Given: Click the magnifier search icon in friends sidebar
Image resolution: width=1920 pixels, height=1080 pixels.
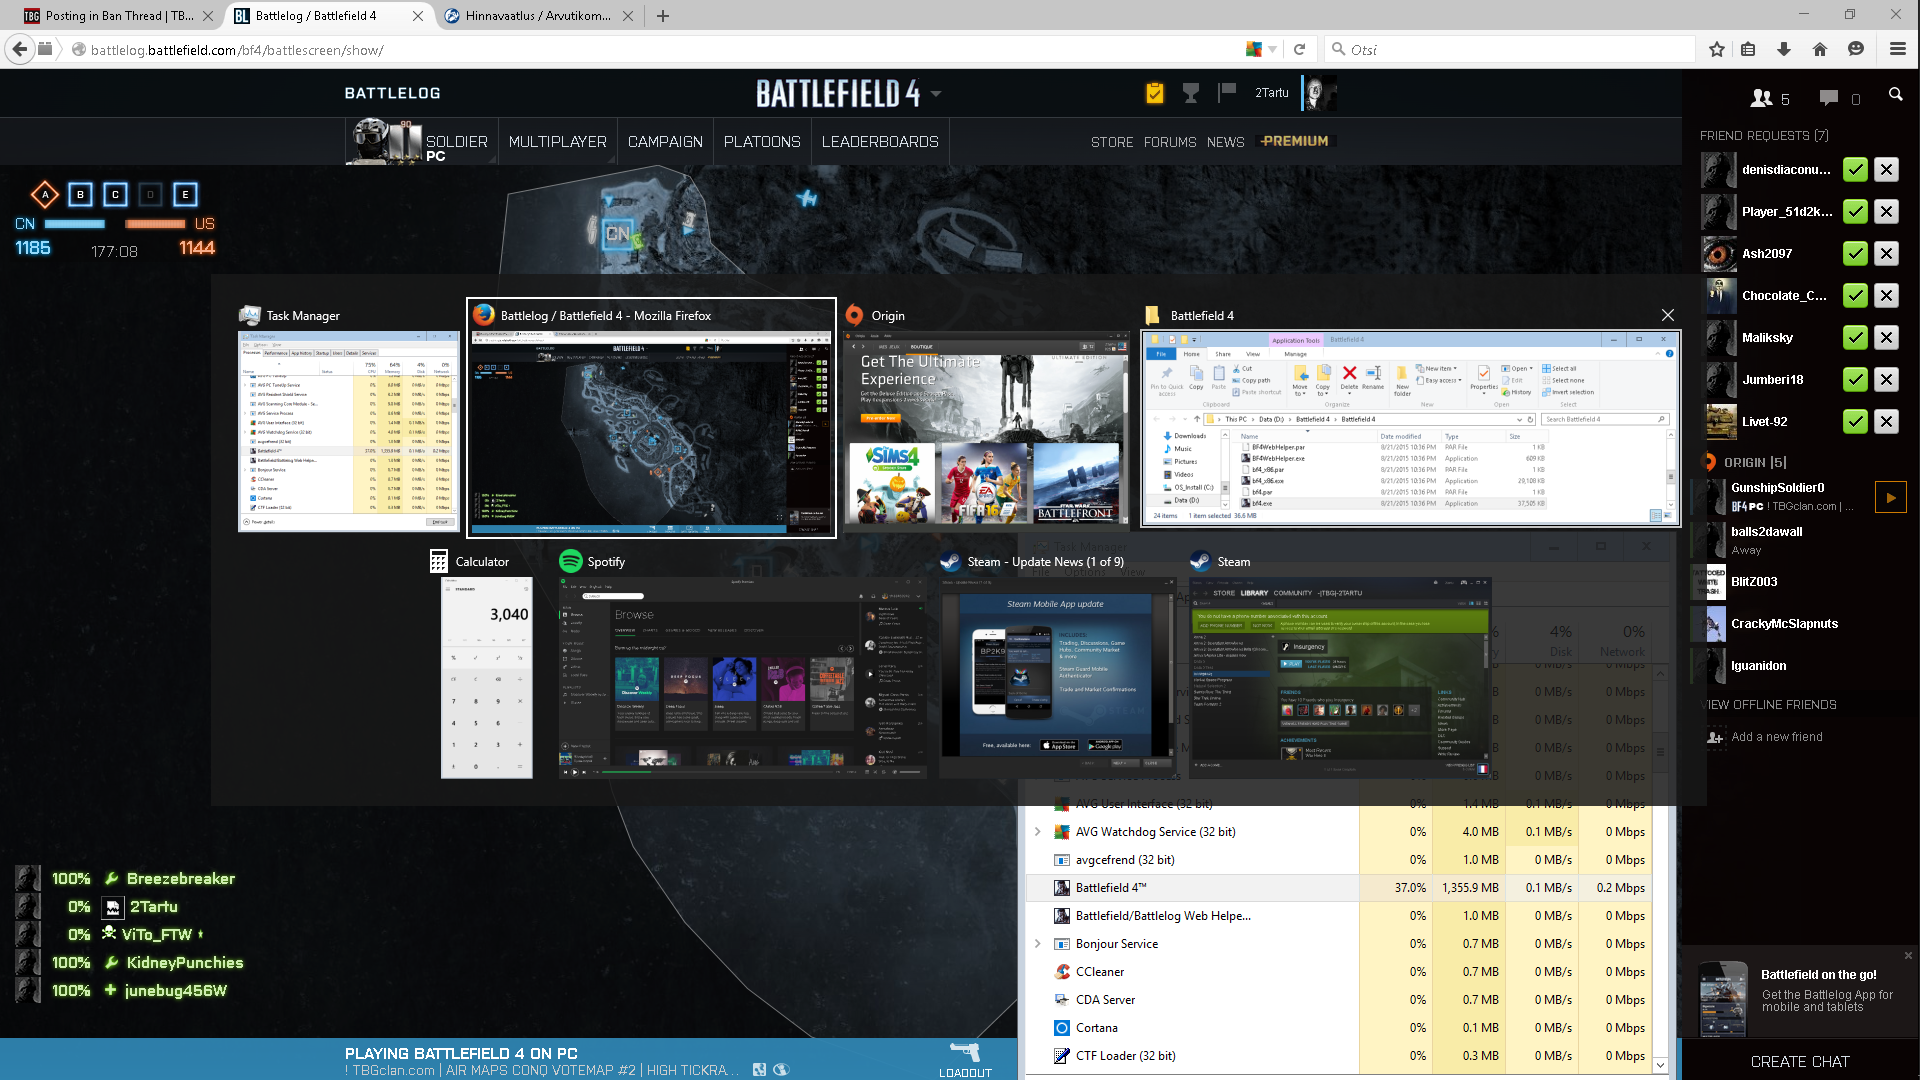Looking at the screenshot, I should tap(1895, 94).
